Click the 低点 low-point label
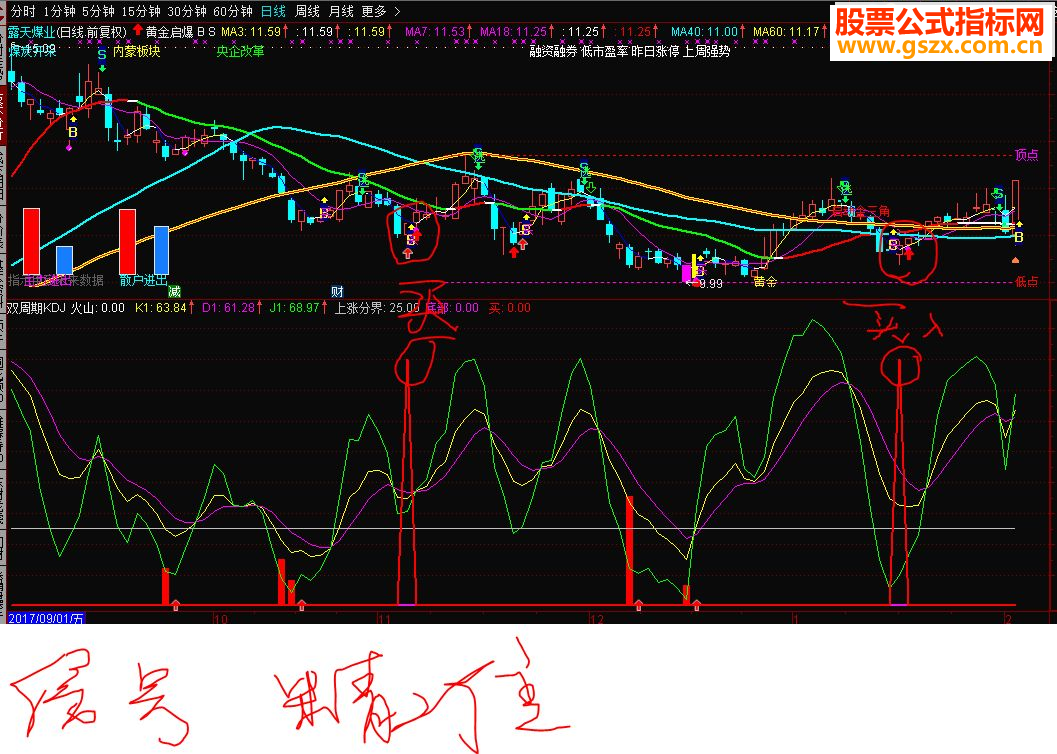Screen dimensions: 1057x754 [x=1027, y=282]
